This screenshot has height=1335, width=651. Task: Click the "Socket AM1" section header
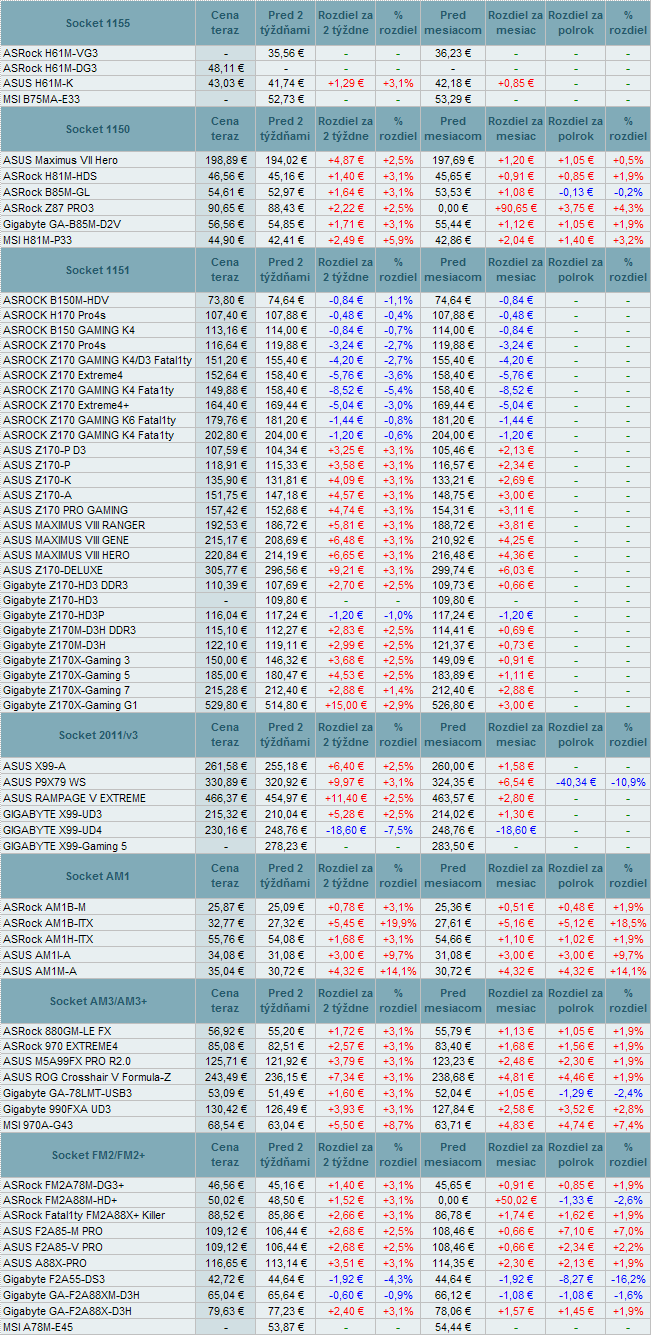pos(97,876)
